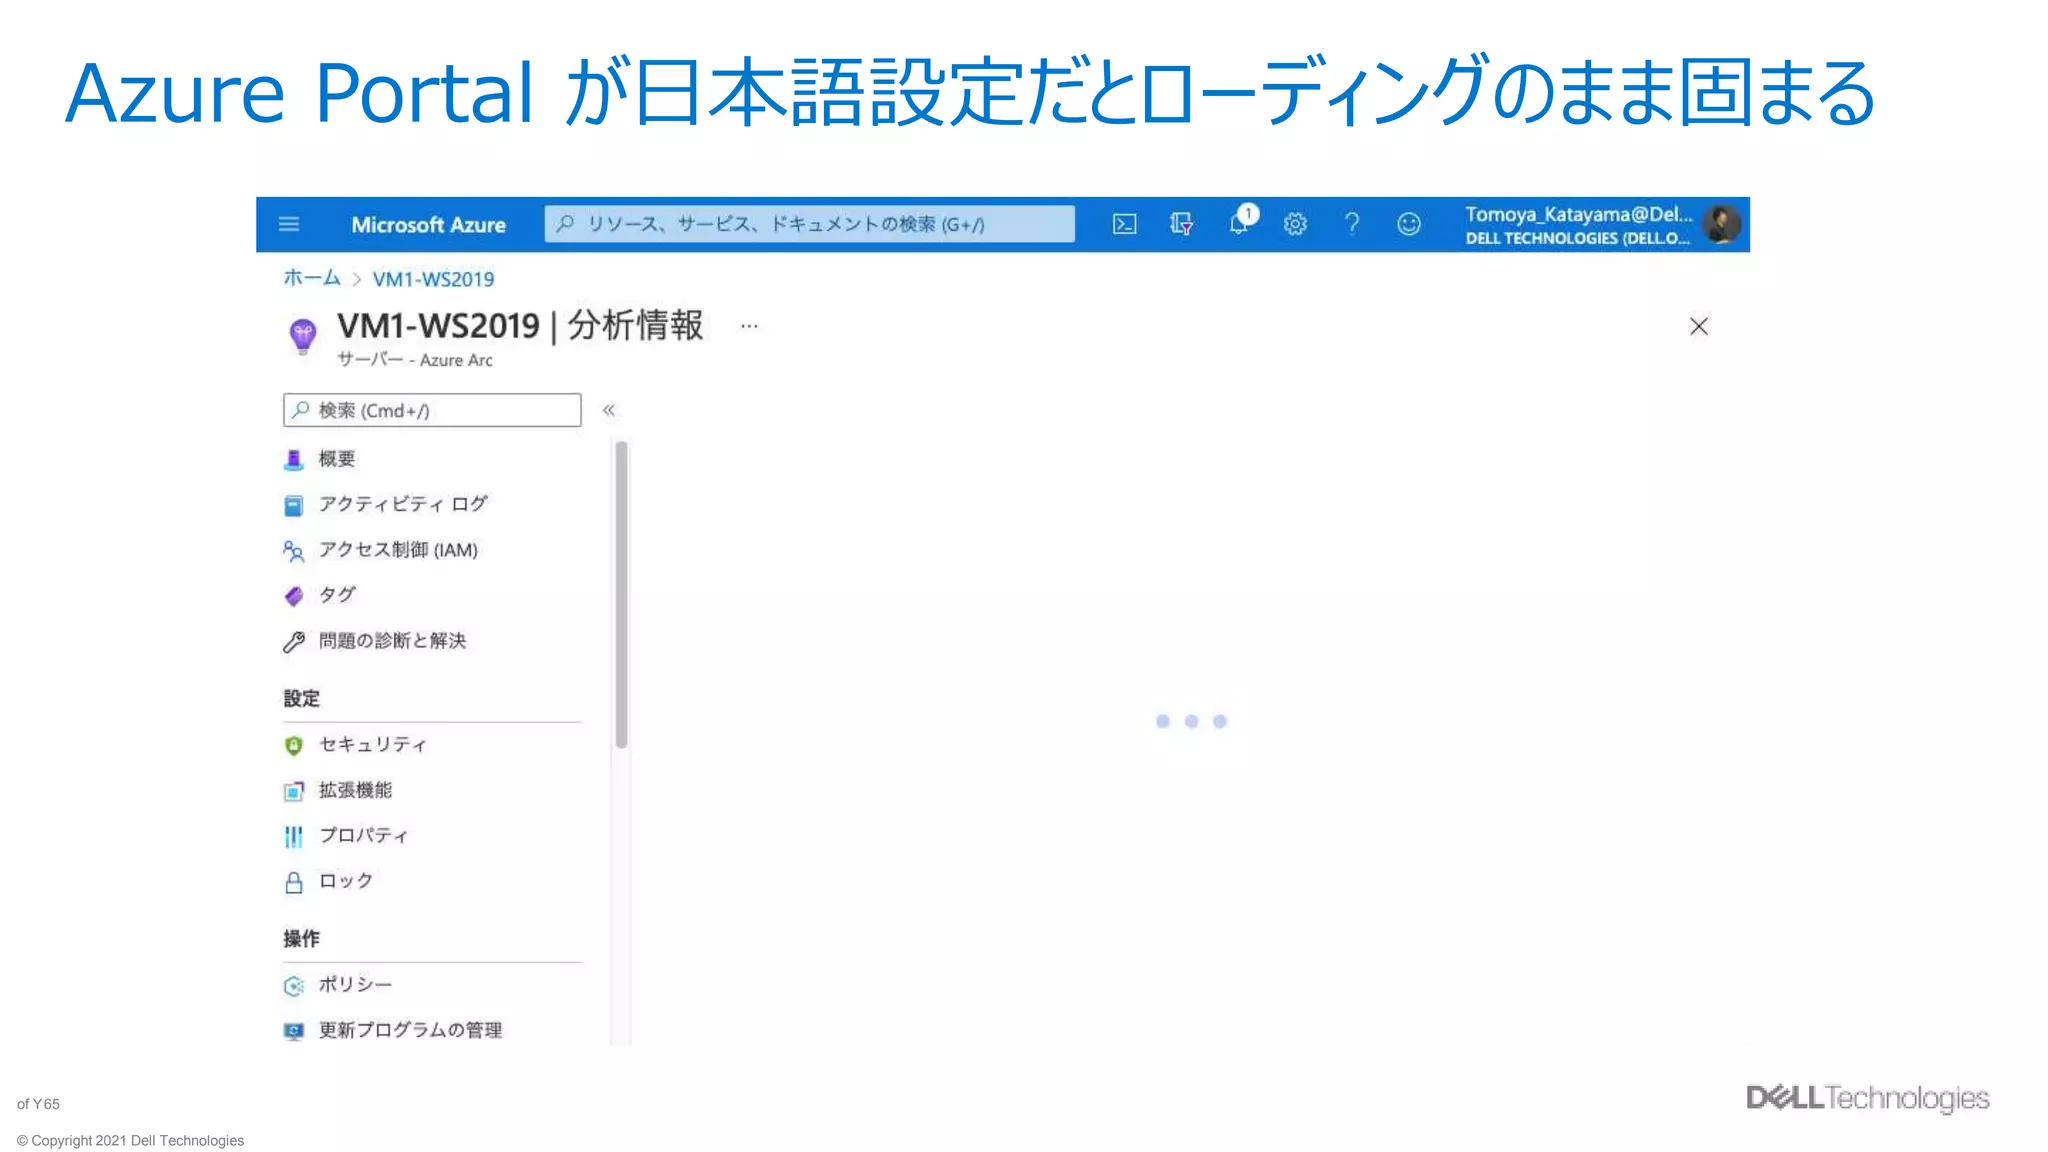
Task: Click the 設定 section heading
Action: point(301,699)
